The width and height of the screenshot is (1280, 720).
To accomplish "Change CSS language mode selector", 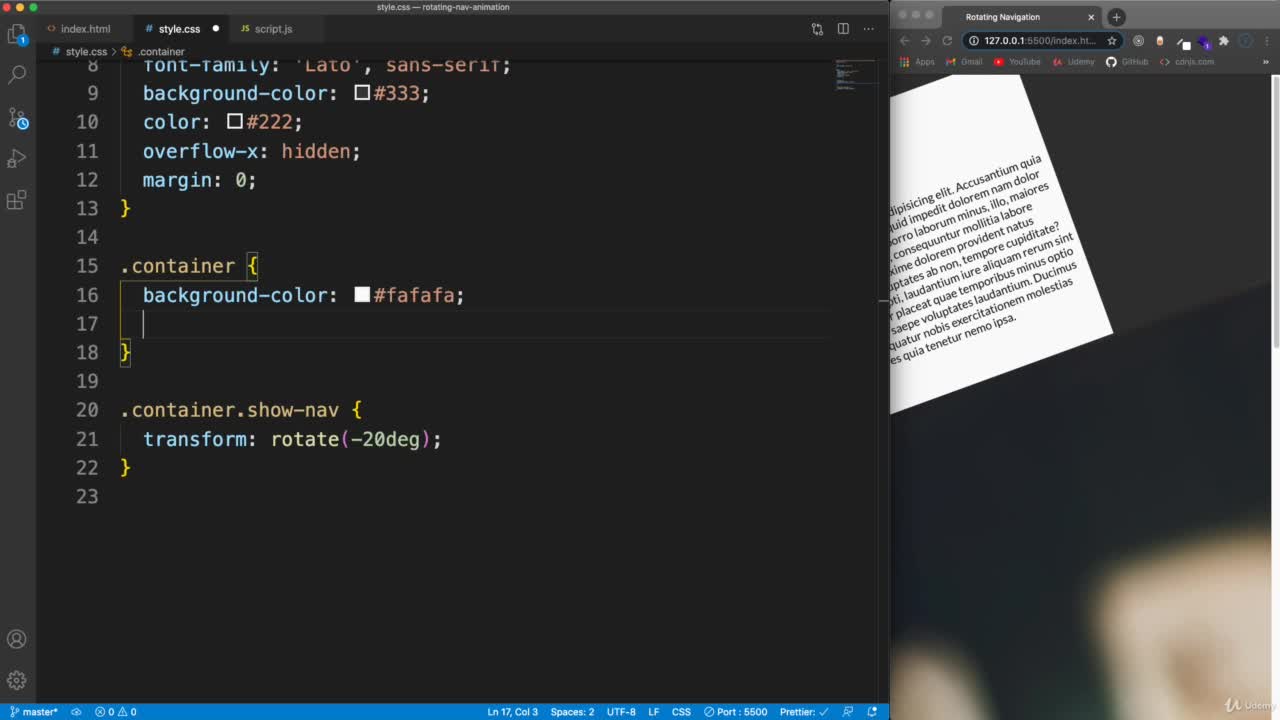I will 681,712.
